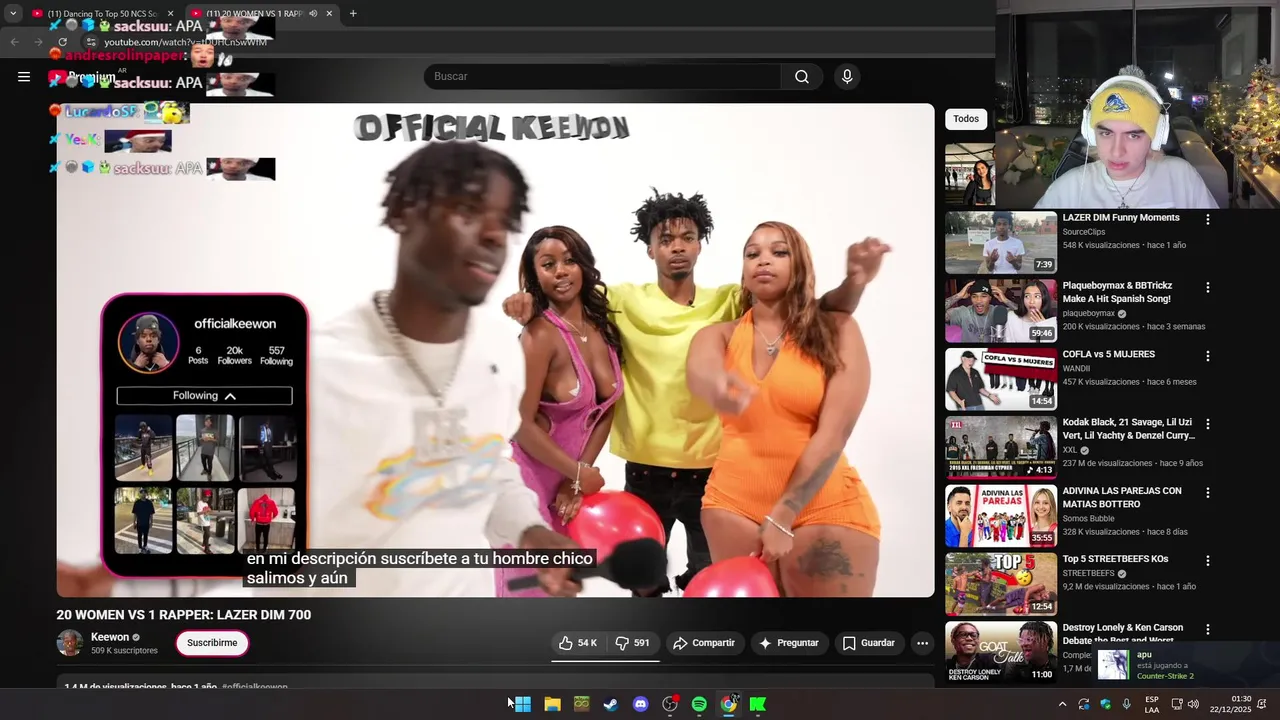This screenshot has height=720, width=1280.
Task: Open the tab search dropdown arrow
Action: pos(12,13)
